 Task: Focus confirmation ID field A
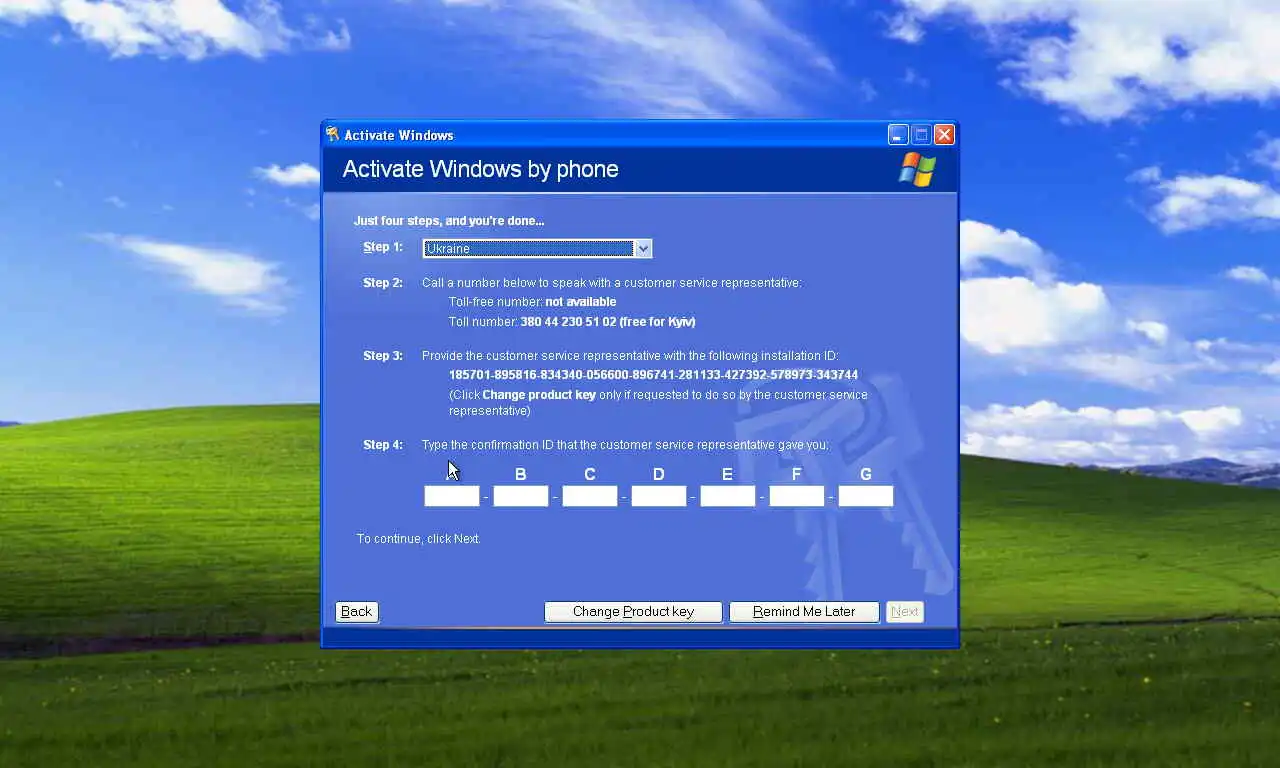point(452,496)
